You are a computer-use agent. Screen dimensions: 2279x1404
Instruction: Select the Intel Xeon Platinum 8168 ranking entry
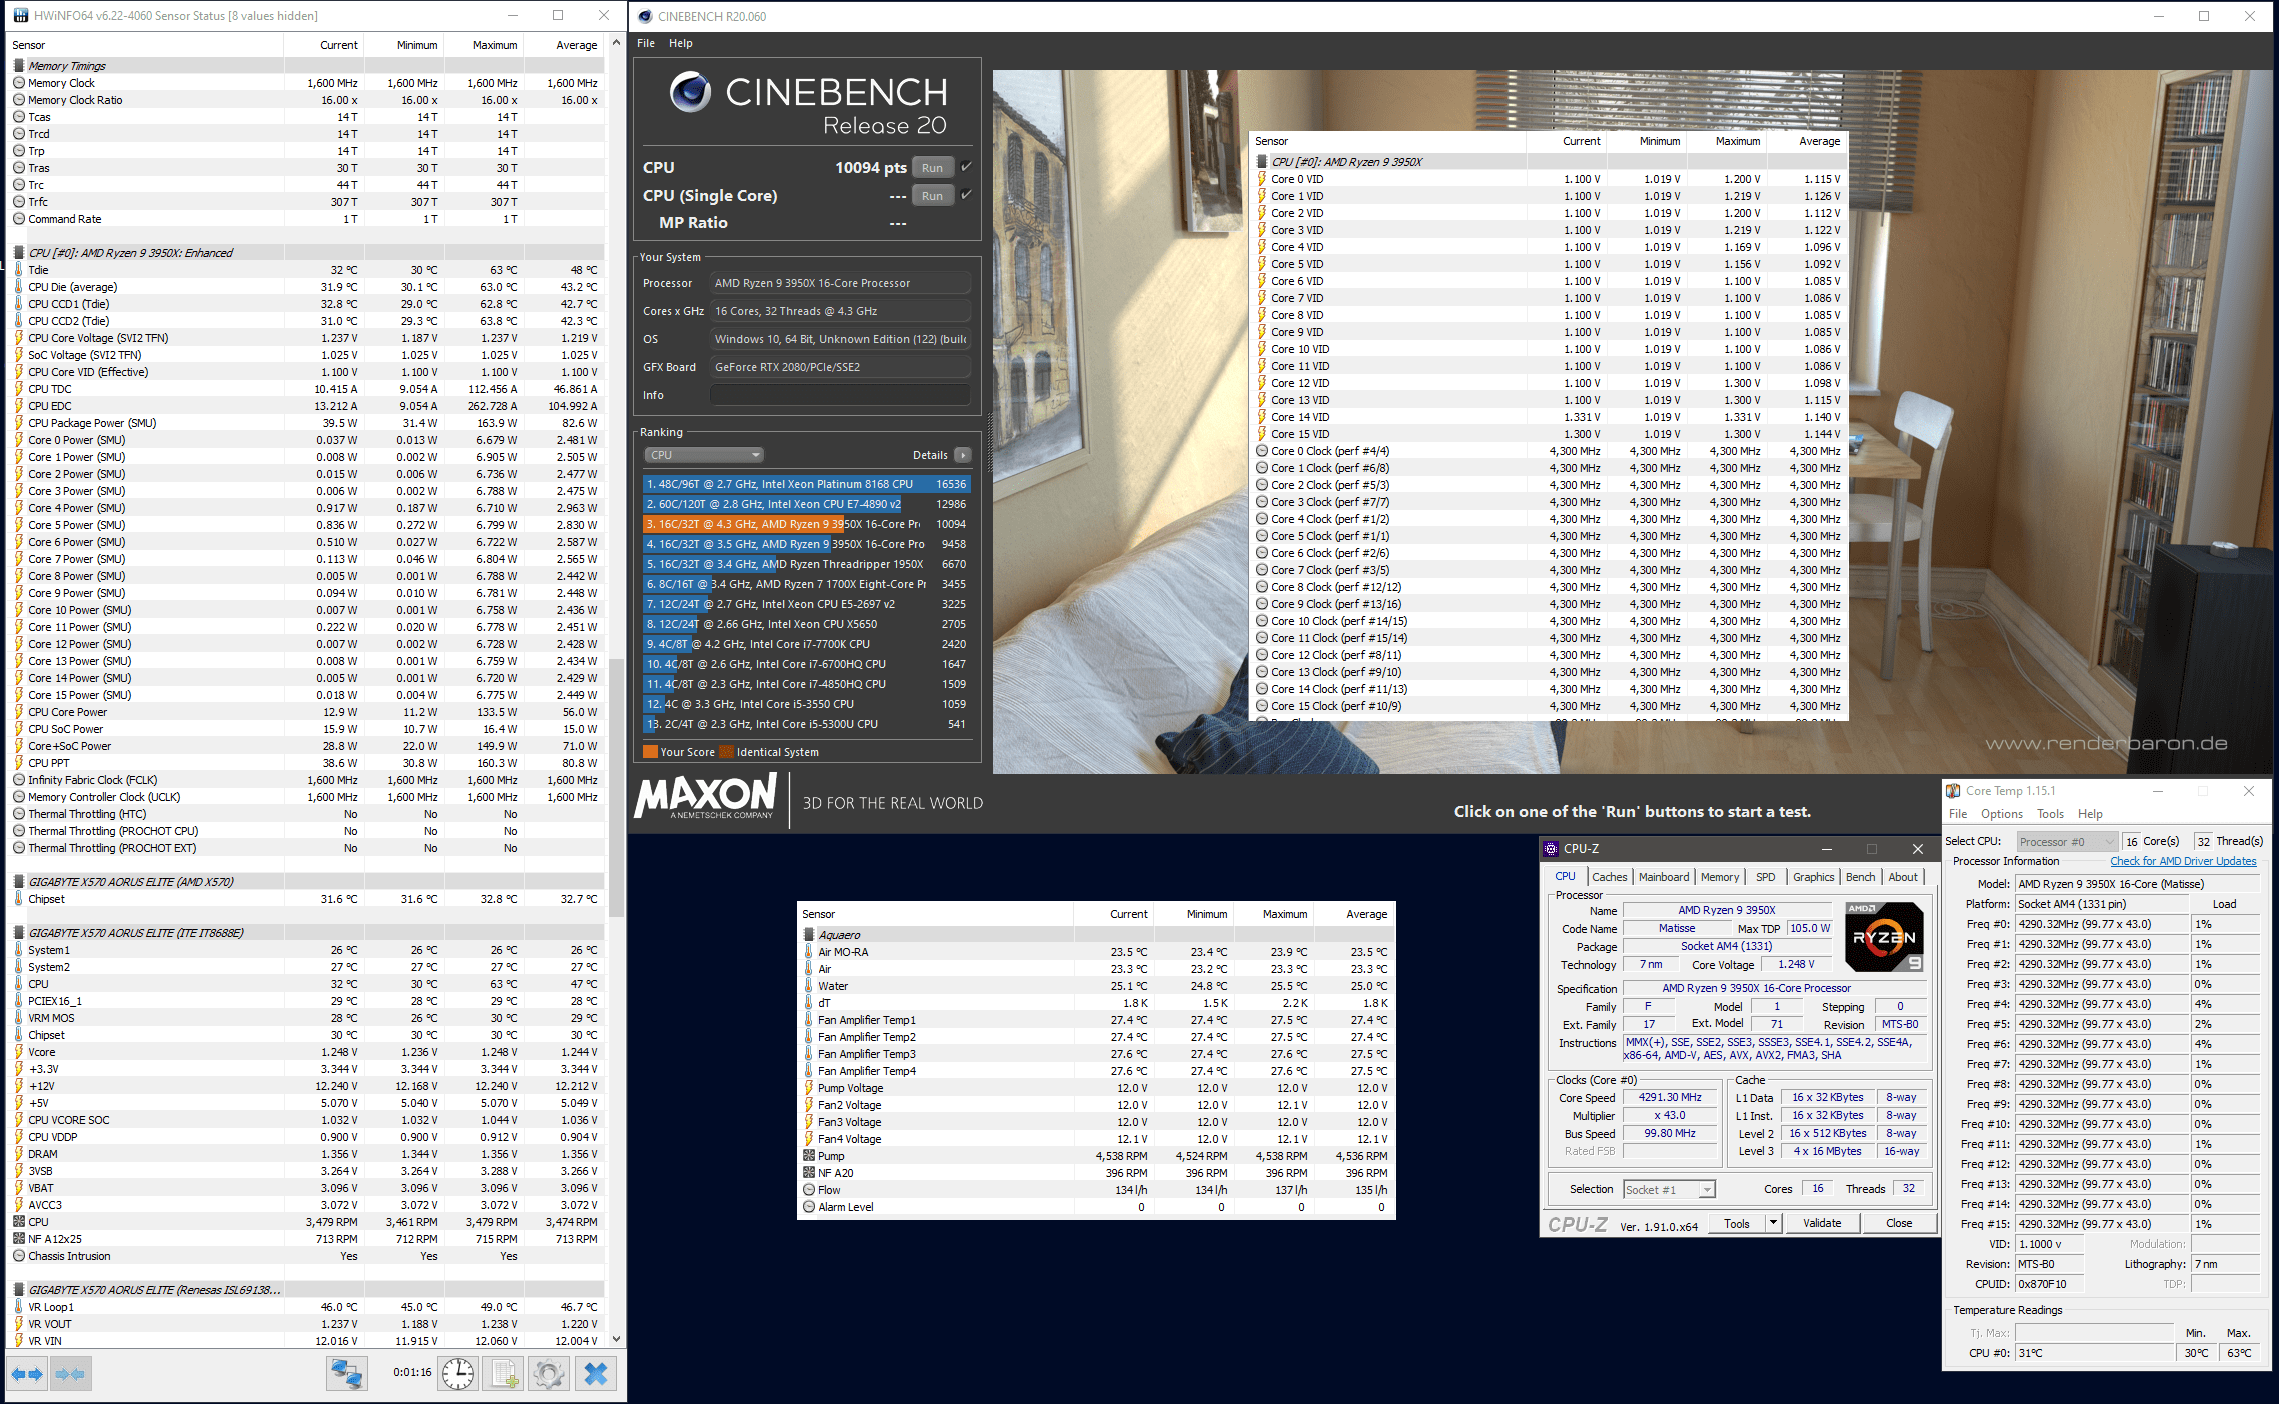pyautogui.click(x=806, y=484)
